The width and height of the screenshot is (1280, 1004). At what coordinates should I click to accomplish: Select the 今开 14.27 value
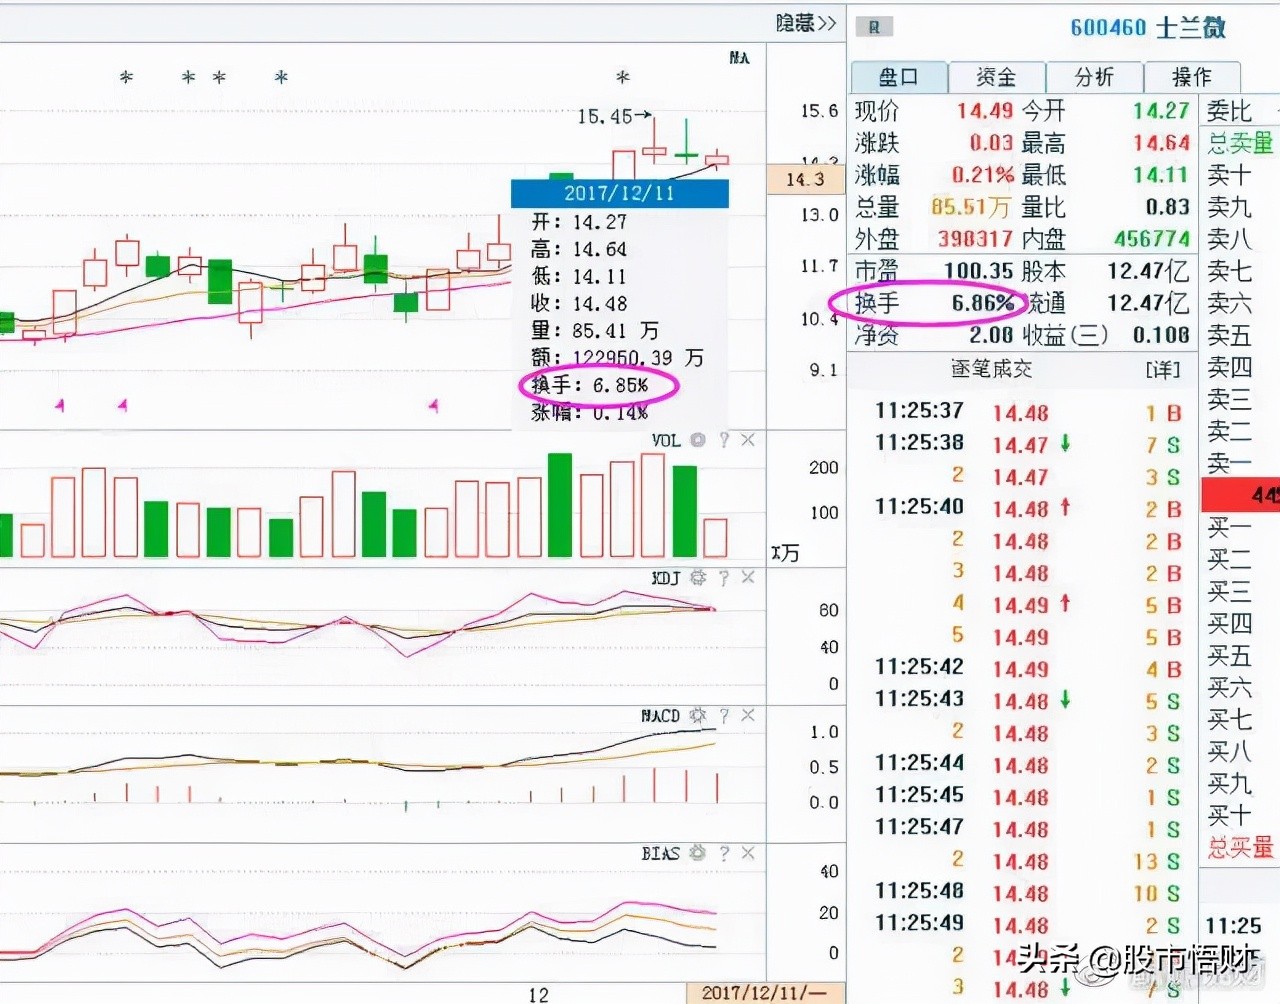(x=1161, y=111)
